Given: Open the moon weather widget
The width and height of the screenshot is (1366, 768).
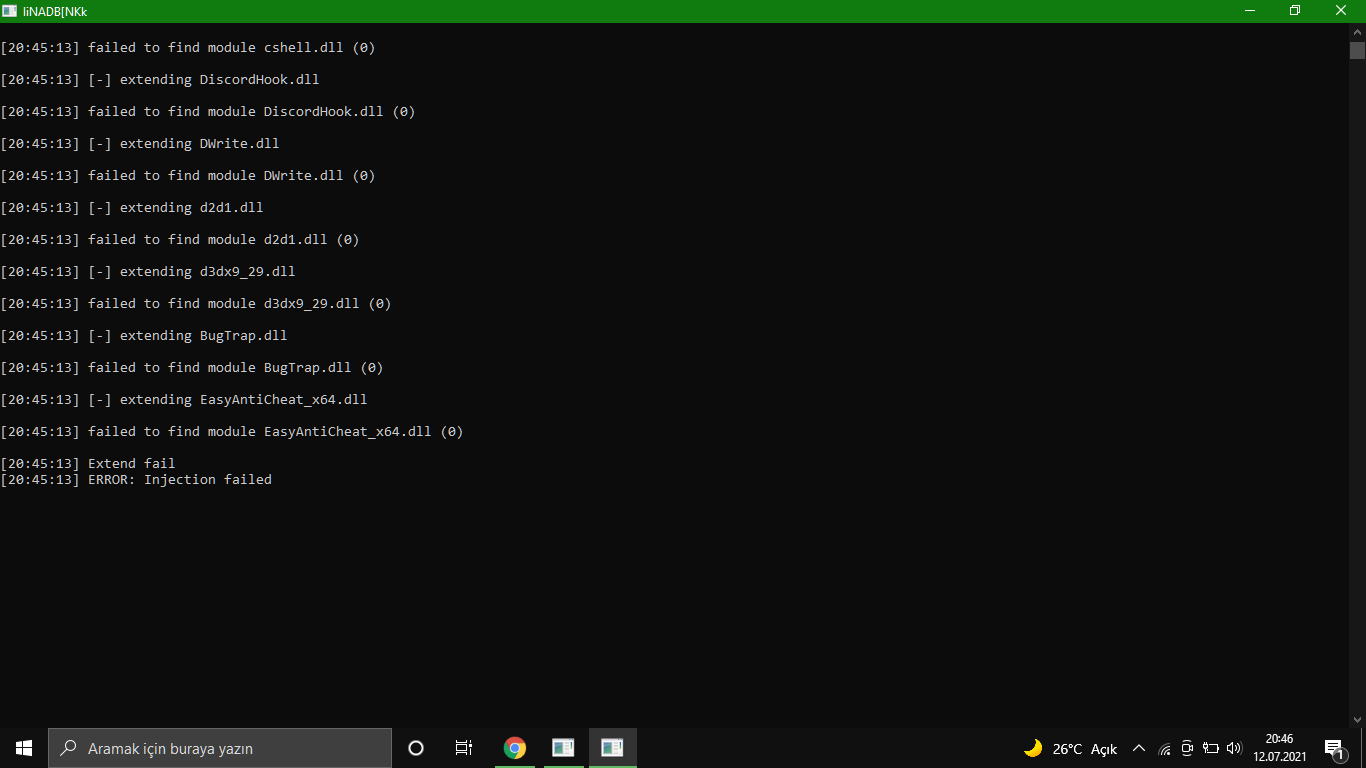Looking at the screenshot, I should coord(1033,748).
